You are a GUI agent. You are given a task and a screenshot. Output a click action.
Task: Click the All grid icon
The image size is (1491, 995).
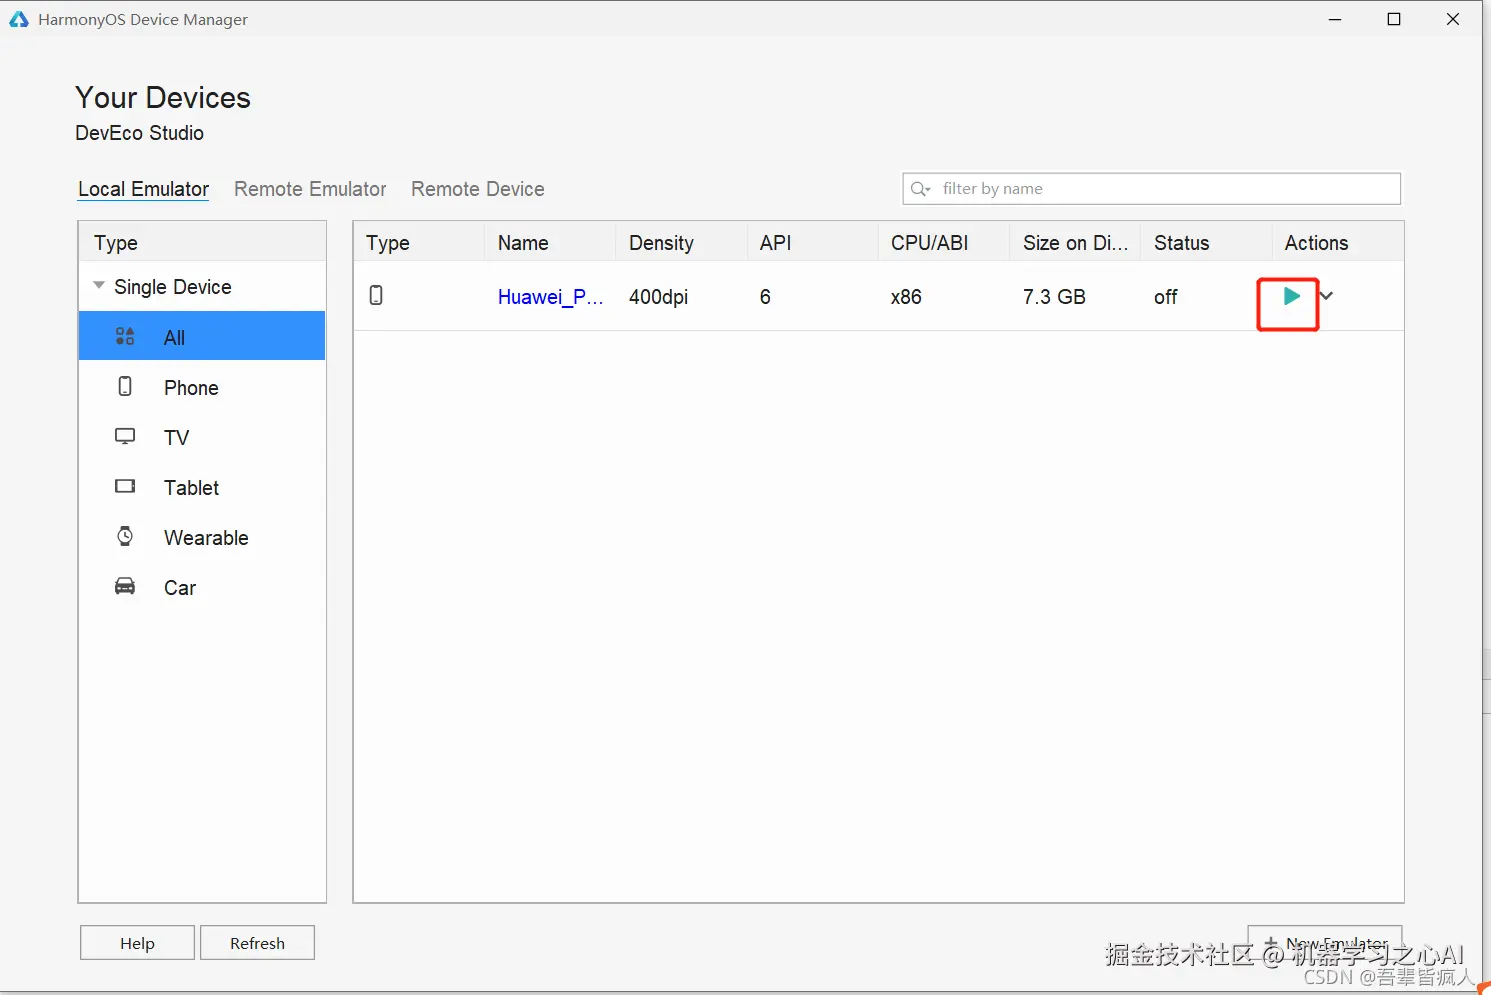click(x=125, y=336)
